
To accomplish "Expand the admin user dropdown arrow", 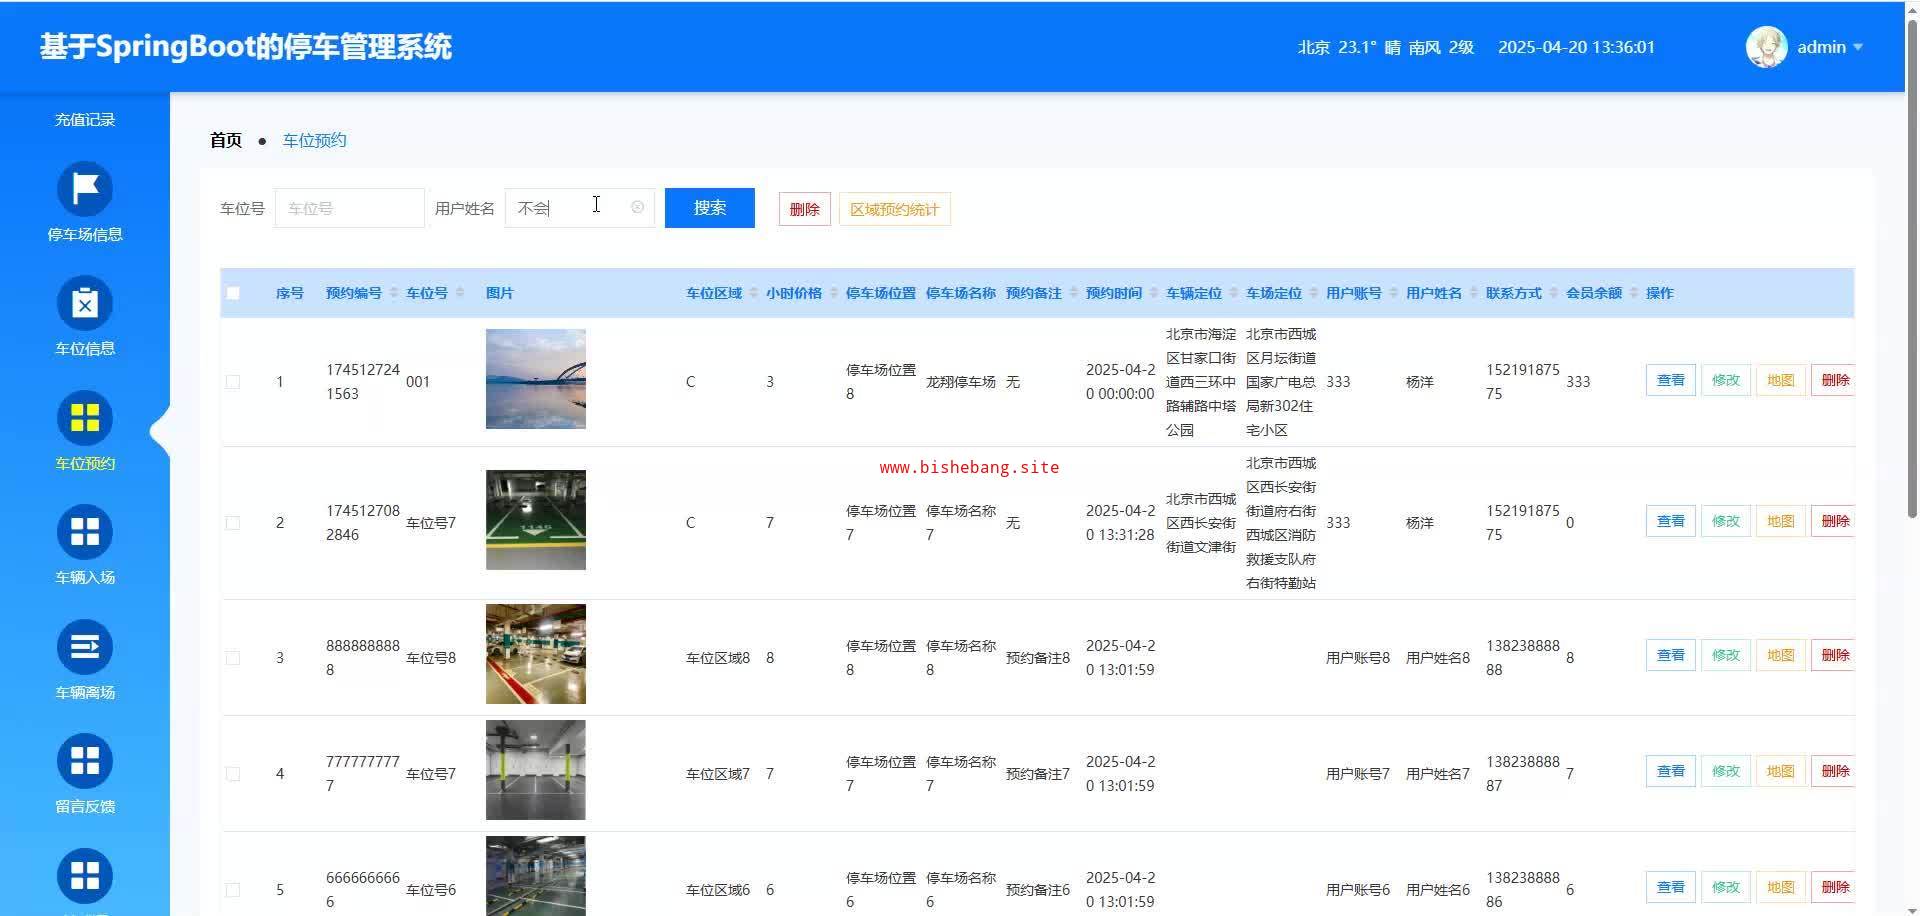I will pos(1858,47).
